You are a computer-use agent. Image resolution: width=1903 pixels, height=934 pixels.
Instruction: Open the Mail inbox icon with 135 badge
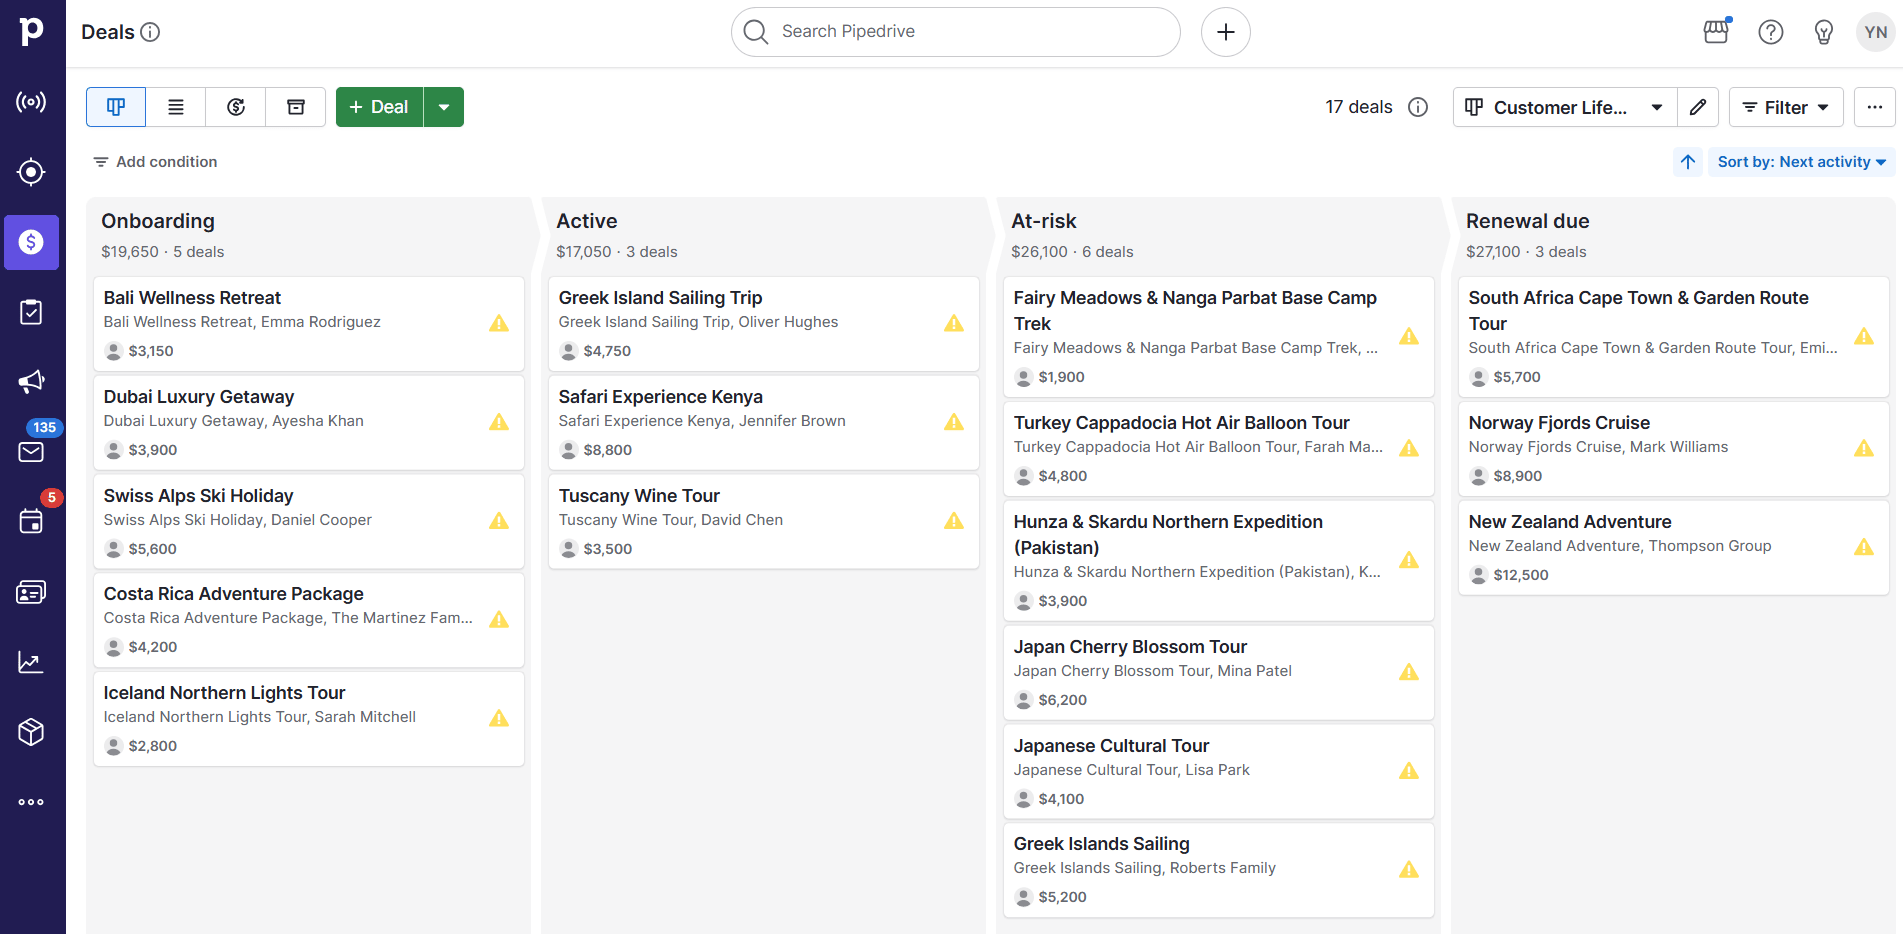(x=31, y=451)
